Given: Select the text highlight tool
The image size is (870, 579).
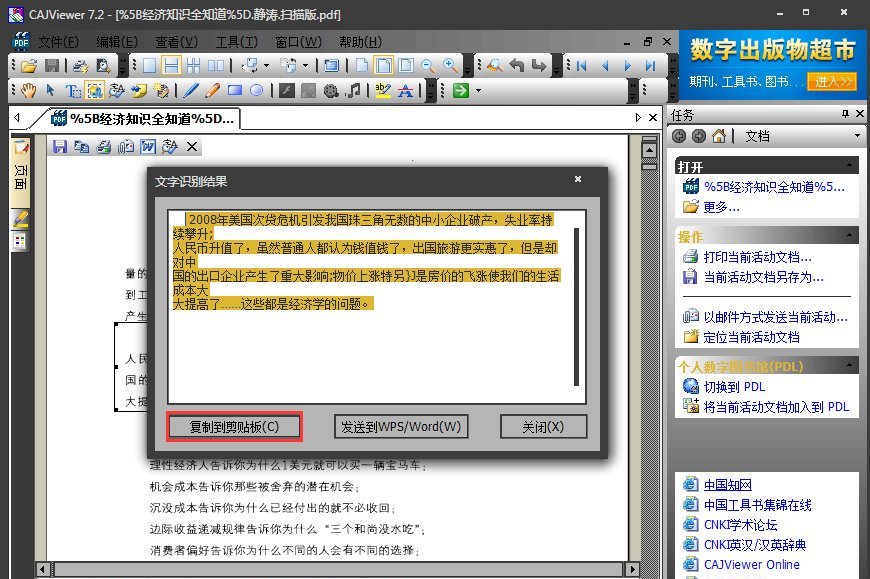Looking at the screenshot, I should pos(383,90).
